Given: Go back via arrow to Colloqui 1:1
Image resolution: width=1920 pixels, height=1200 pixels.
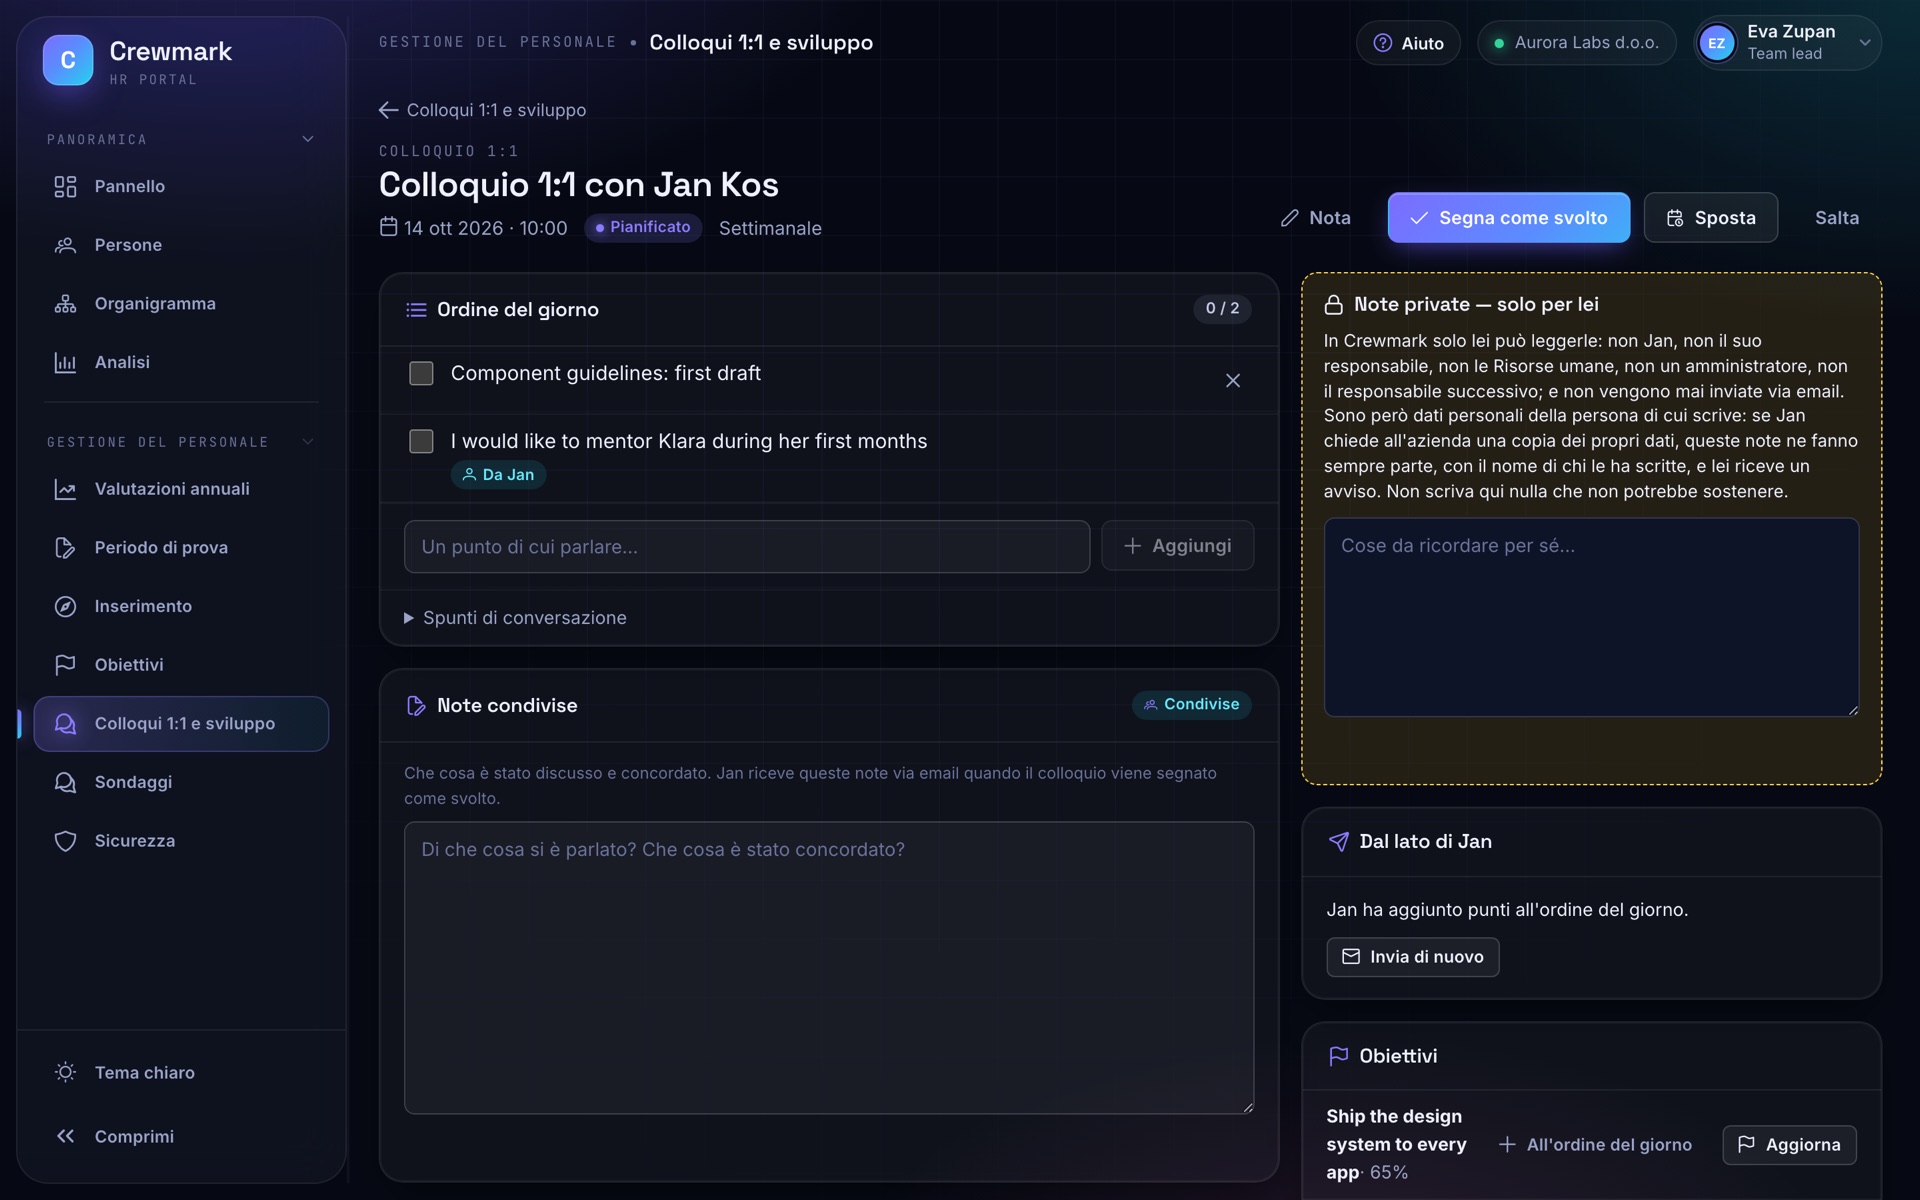Looking at the screenshot, I should coord(388,110).
